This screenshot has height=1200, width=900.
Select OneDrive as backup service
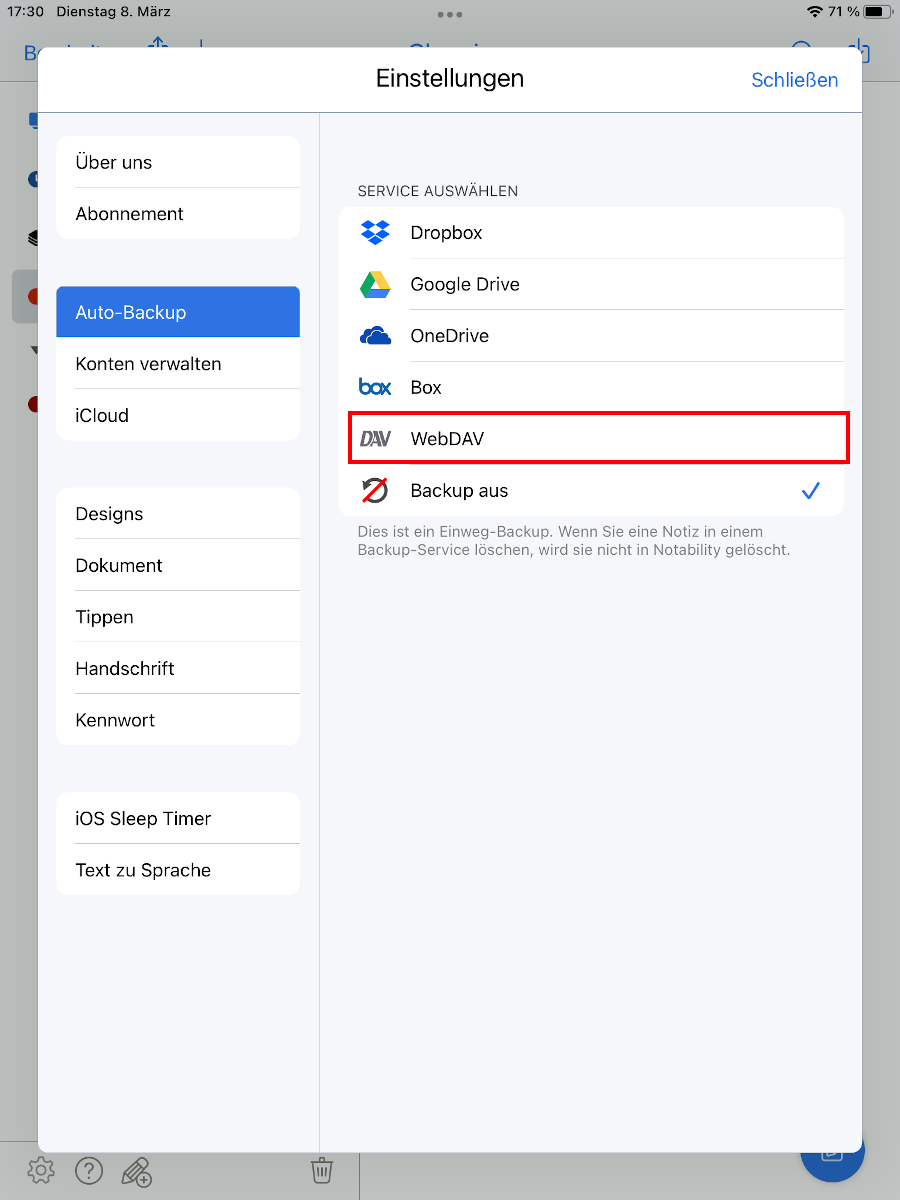click(x=450, y=336)
